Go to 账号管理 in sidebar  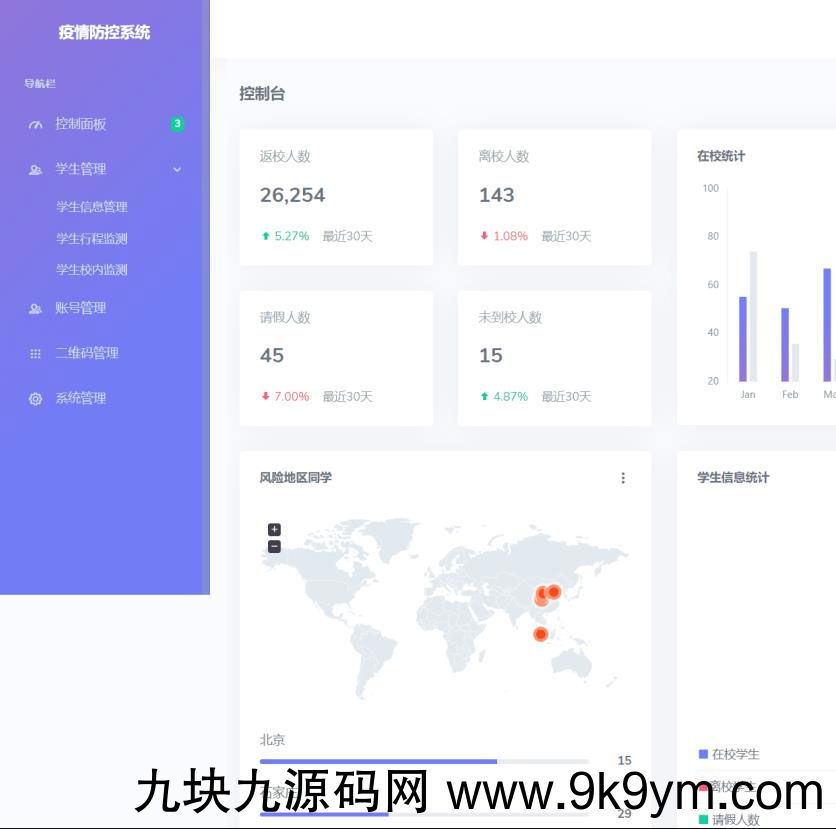[x=81, y=308]
